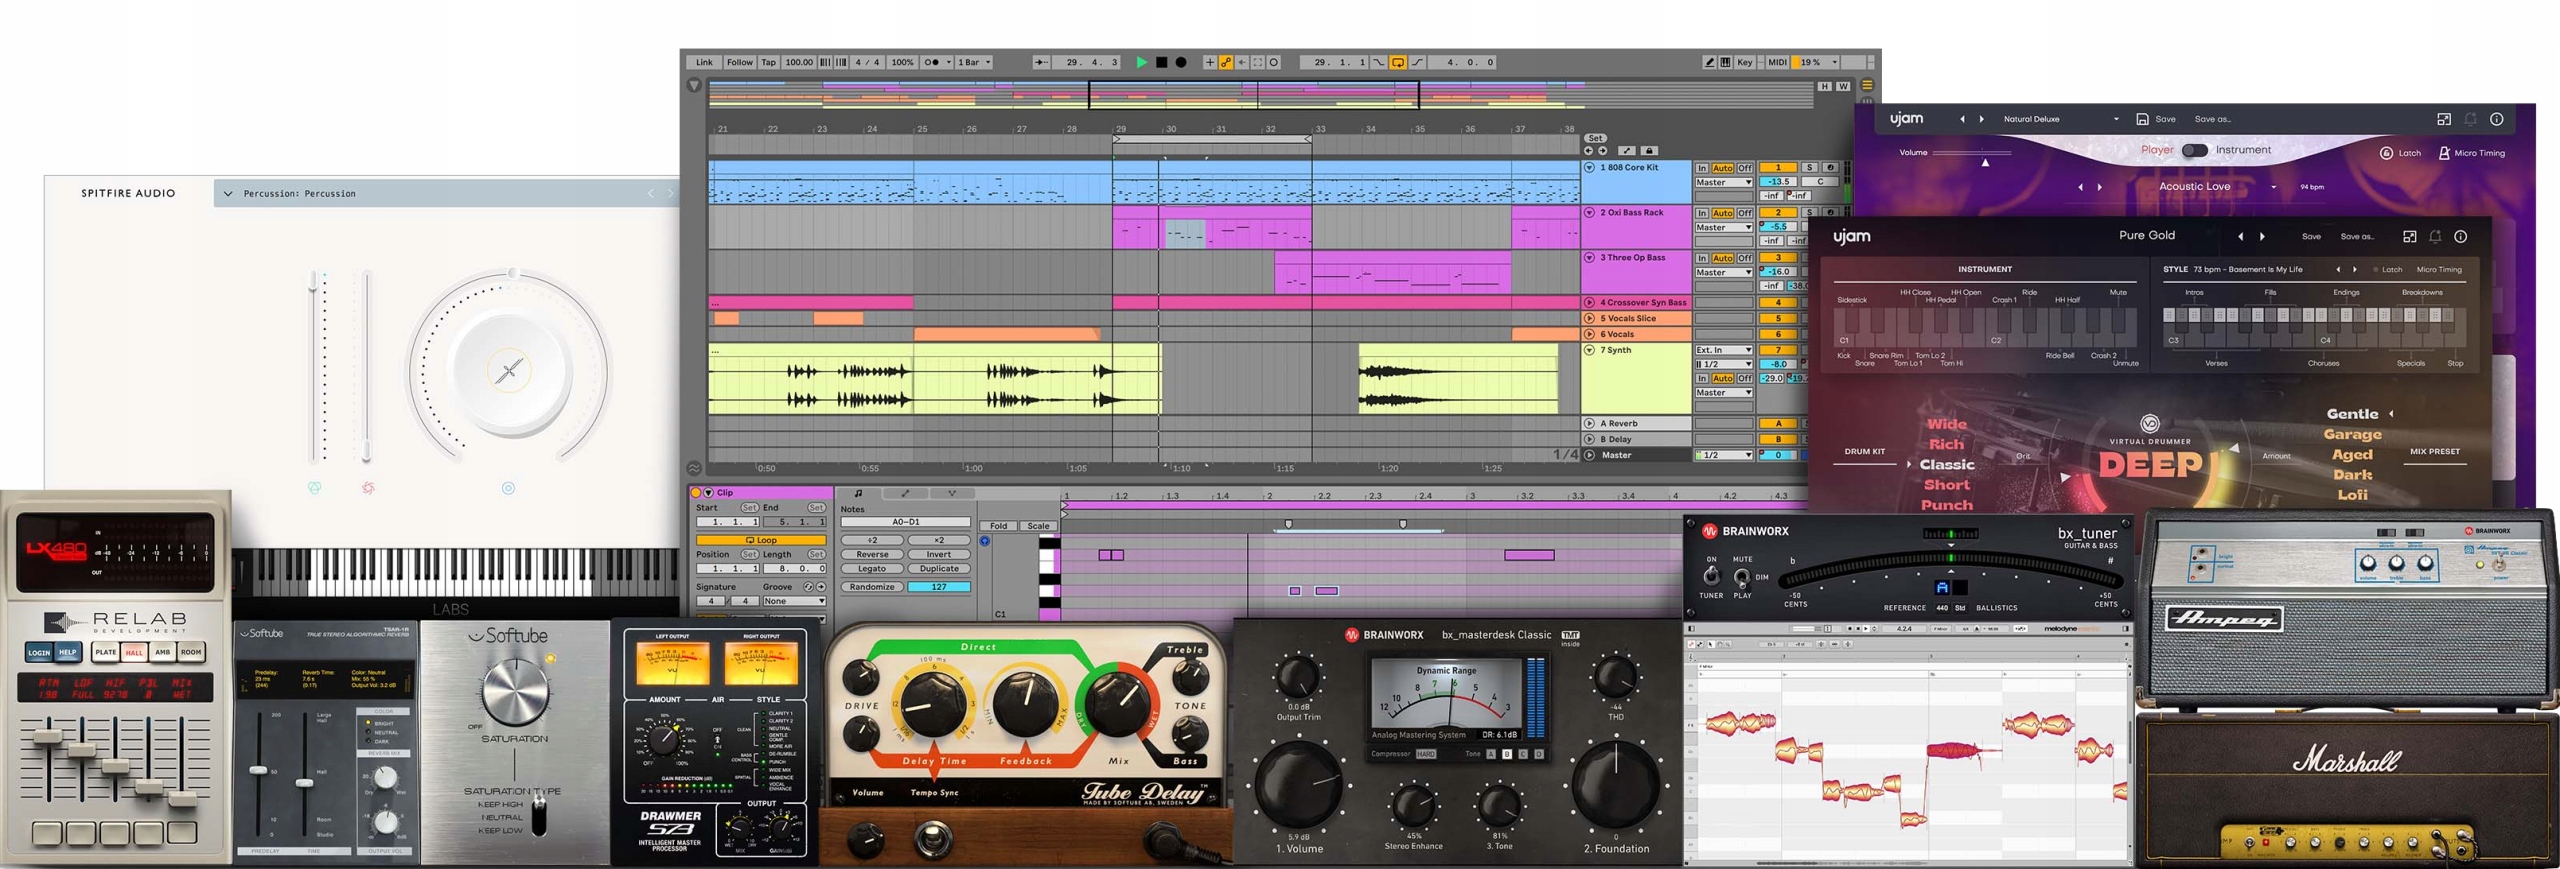Click the floppy disk Save icon in ujam
The height and width of the screenshot is (869, 2560).
click(x=2142, y=119)
